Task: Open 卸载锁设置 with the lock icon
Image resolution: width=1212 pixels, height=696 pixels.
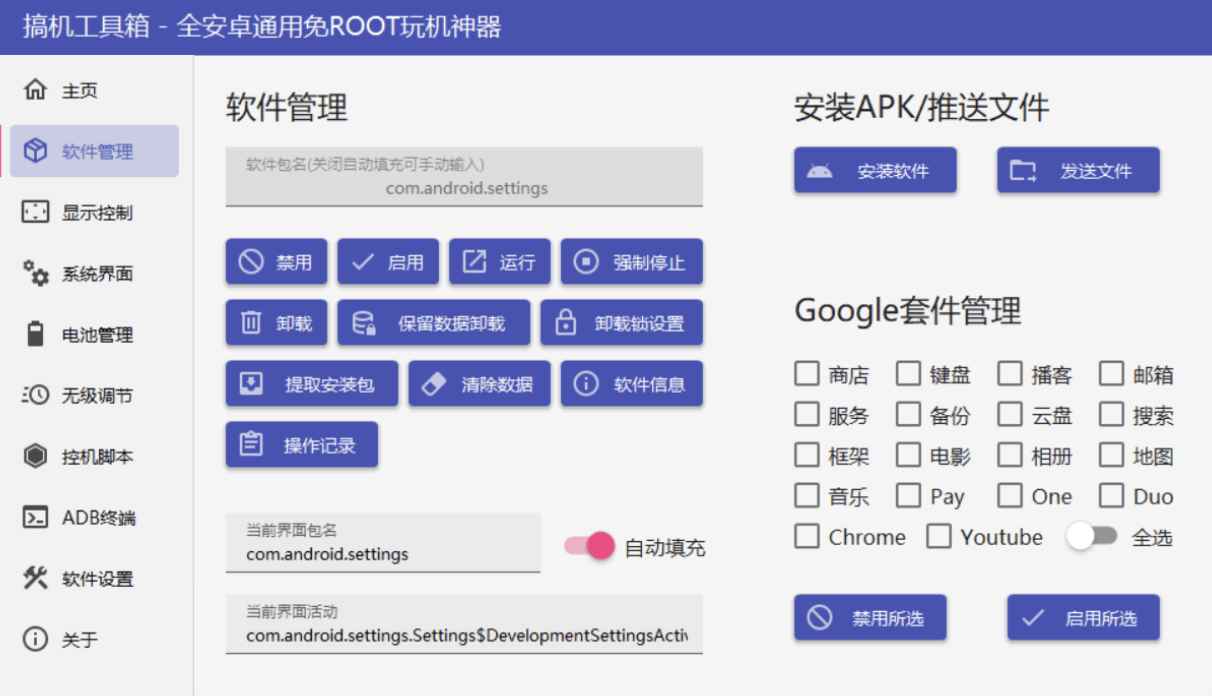Action: click(x=623, y=322)
